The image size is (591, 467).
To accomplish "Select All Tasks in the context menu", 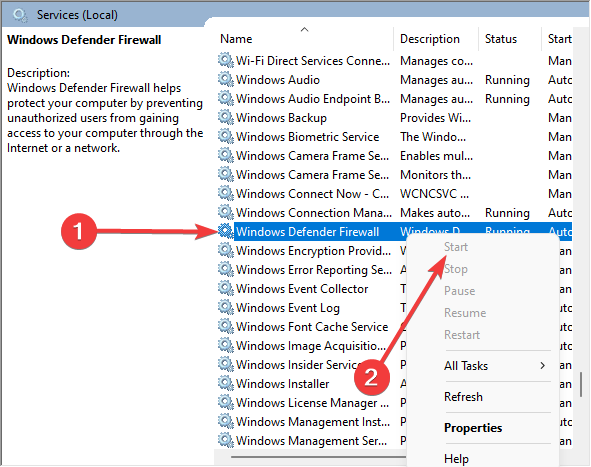I will 466,366.
